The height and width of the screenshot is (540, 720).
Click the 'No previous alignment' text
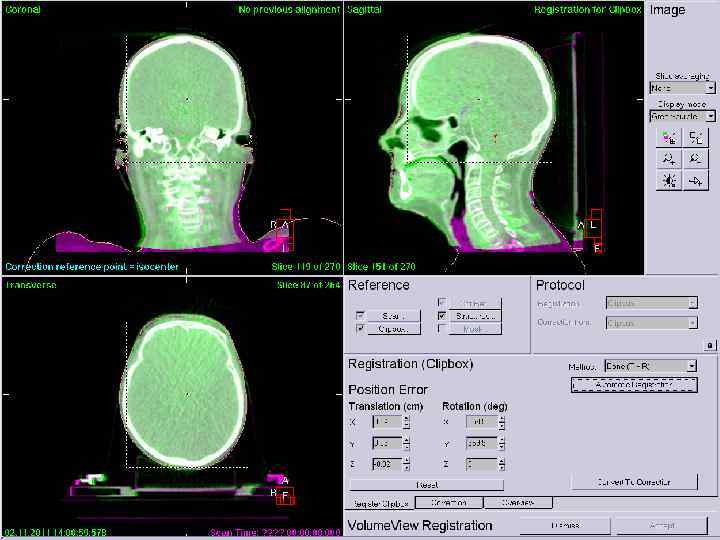coord(289,9)
